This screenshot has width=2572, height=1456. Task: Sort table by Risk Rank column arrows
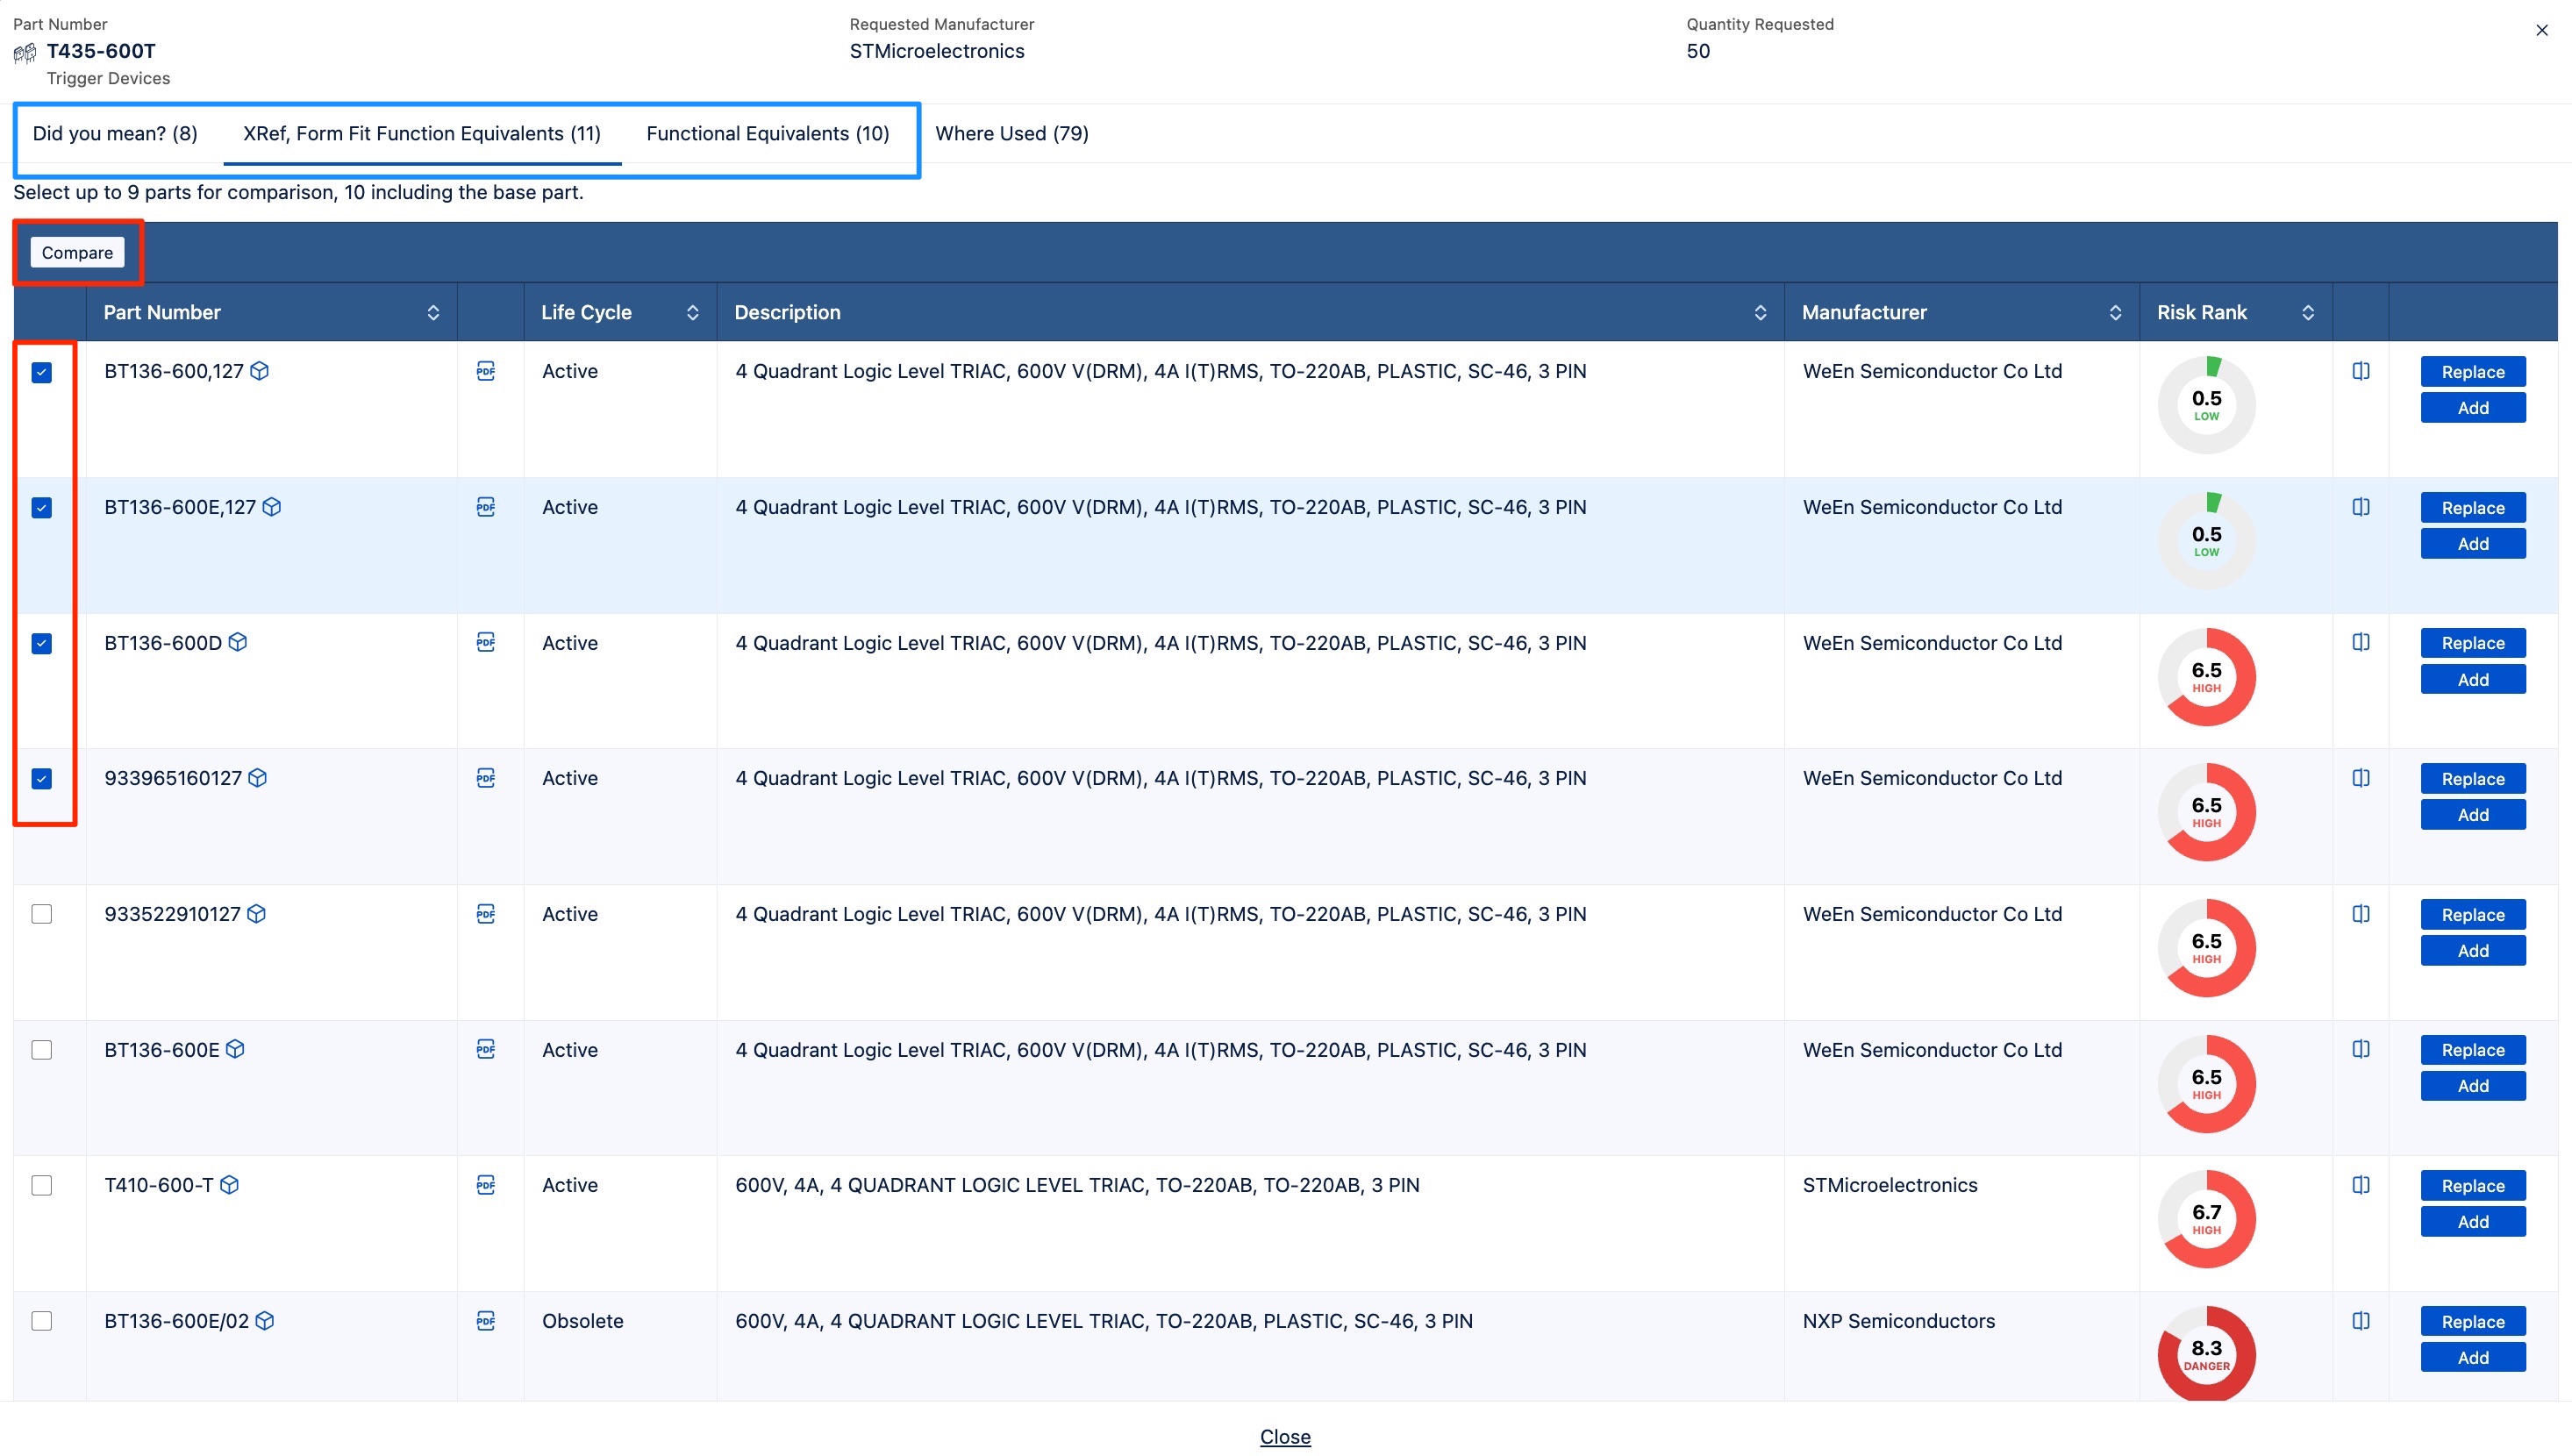(x=2308, y=313)
